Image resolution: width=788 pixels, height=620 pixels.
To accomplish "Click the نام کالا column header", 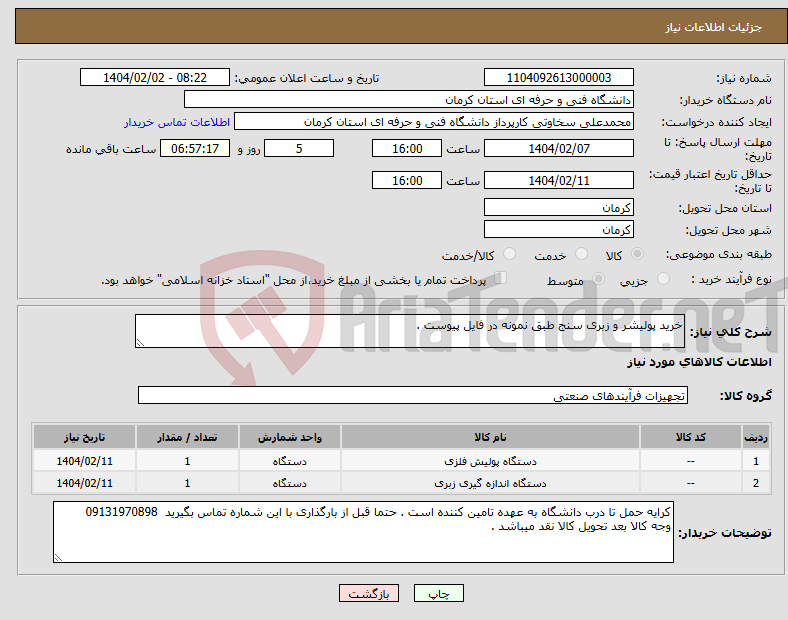I will coord(490,437).
